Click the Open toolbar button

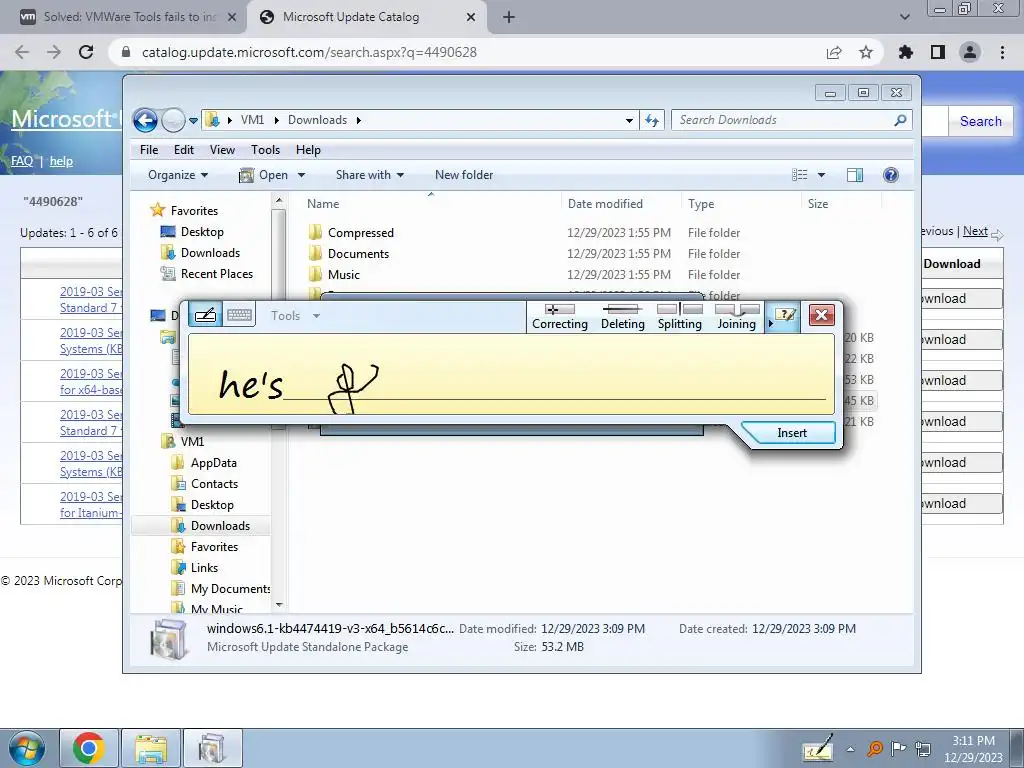click(x=264, y=175)
